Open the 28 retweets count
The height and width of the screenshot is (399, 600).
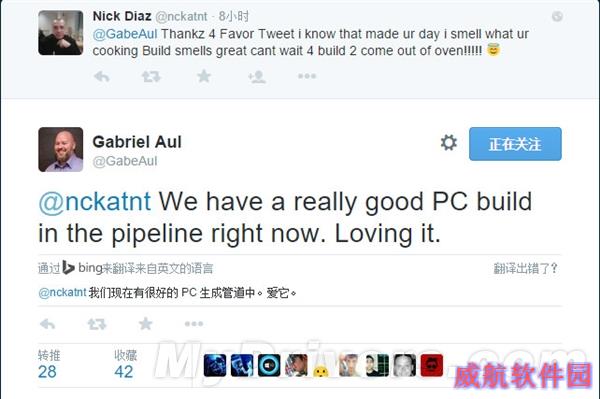(x=47, y=371)
